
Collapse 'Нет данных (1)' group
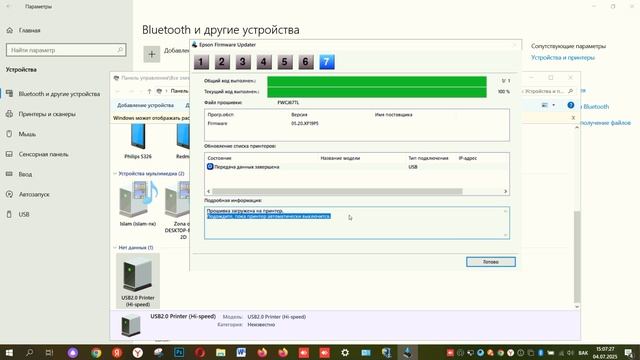115,247
